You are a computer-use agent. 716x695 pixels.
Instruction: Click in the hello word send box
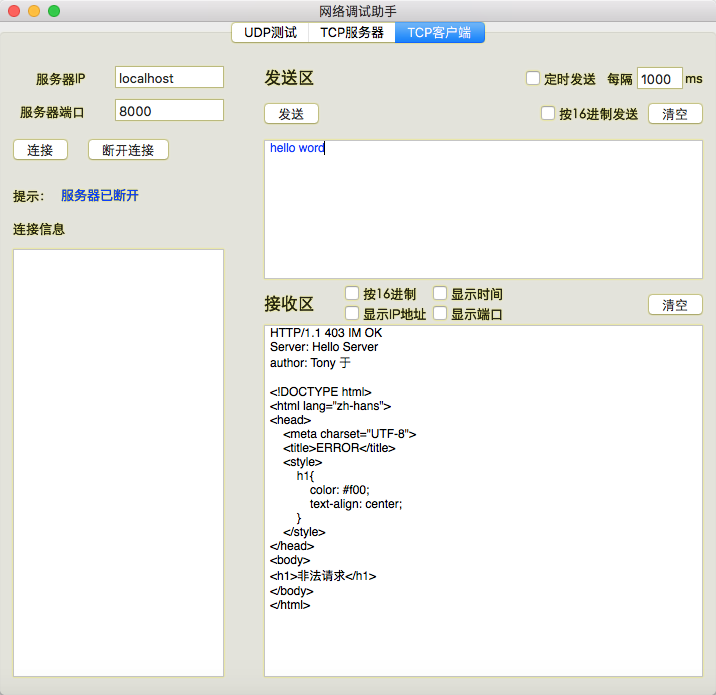(483, 210)
